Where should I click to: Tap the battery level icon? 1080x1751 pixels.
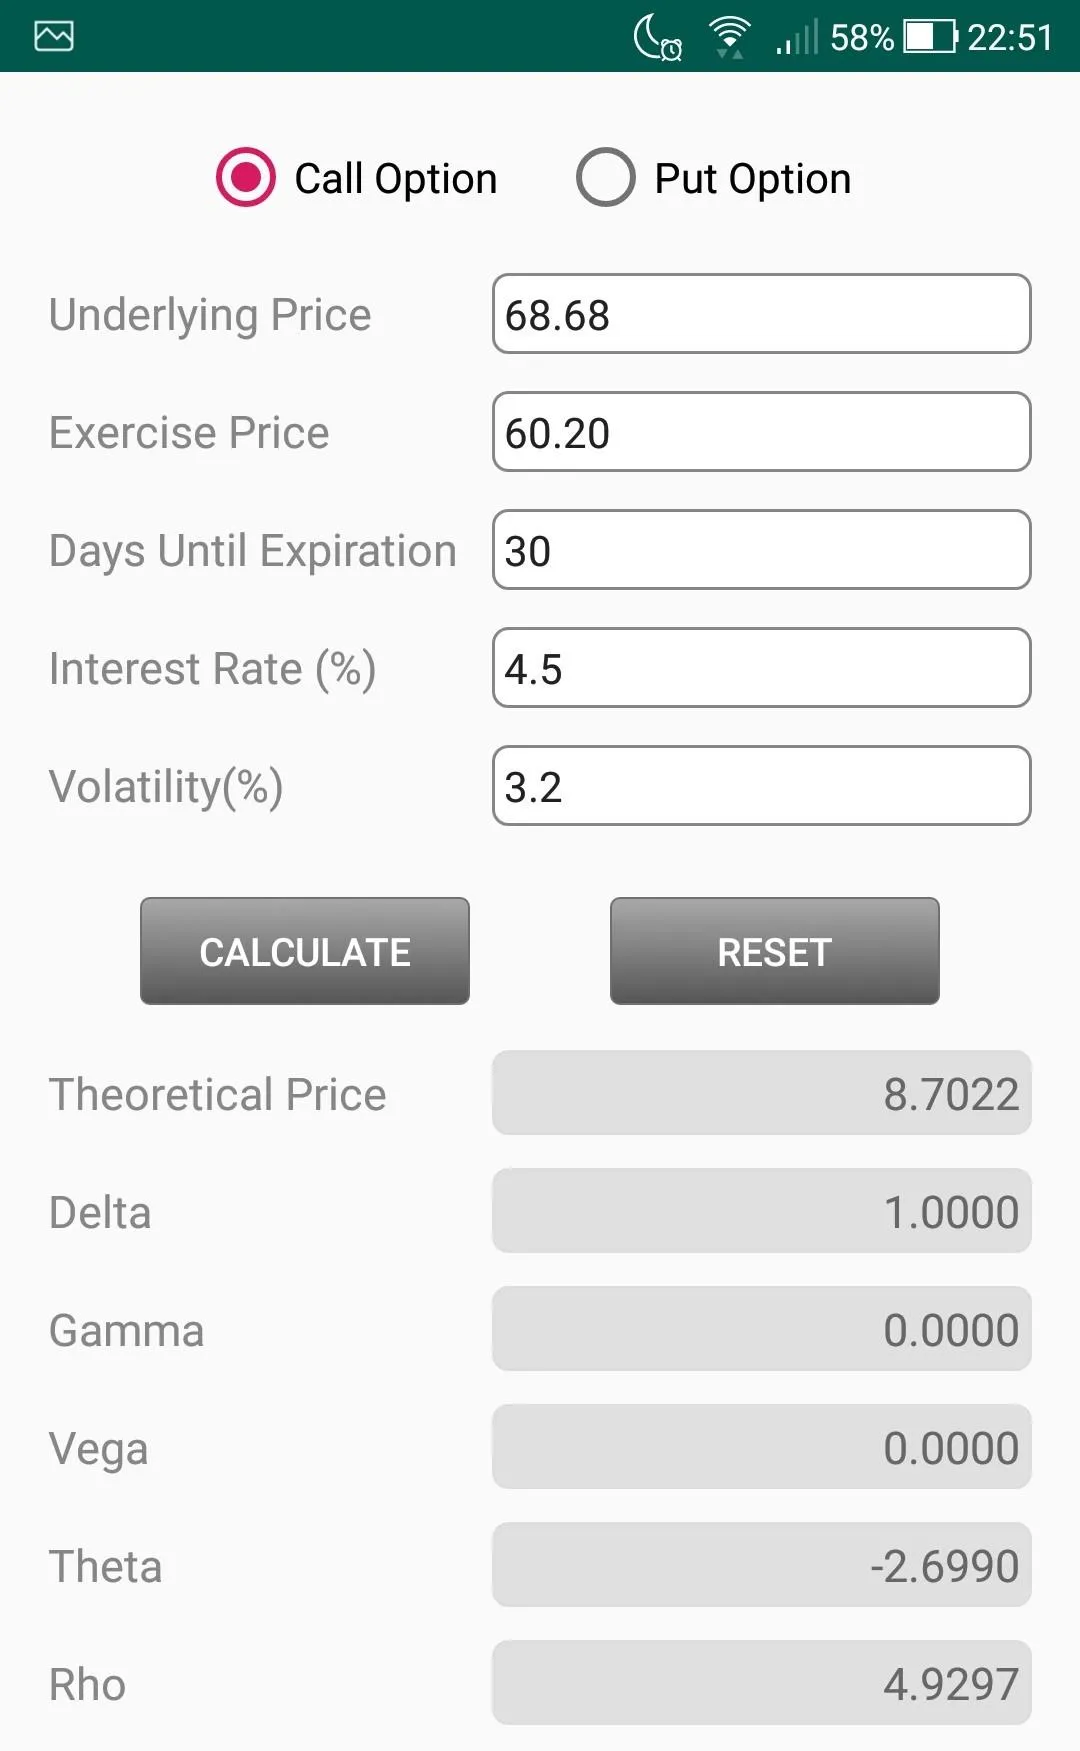930,37
